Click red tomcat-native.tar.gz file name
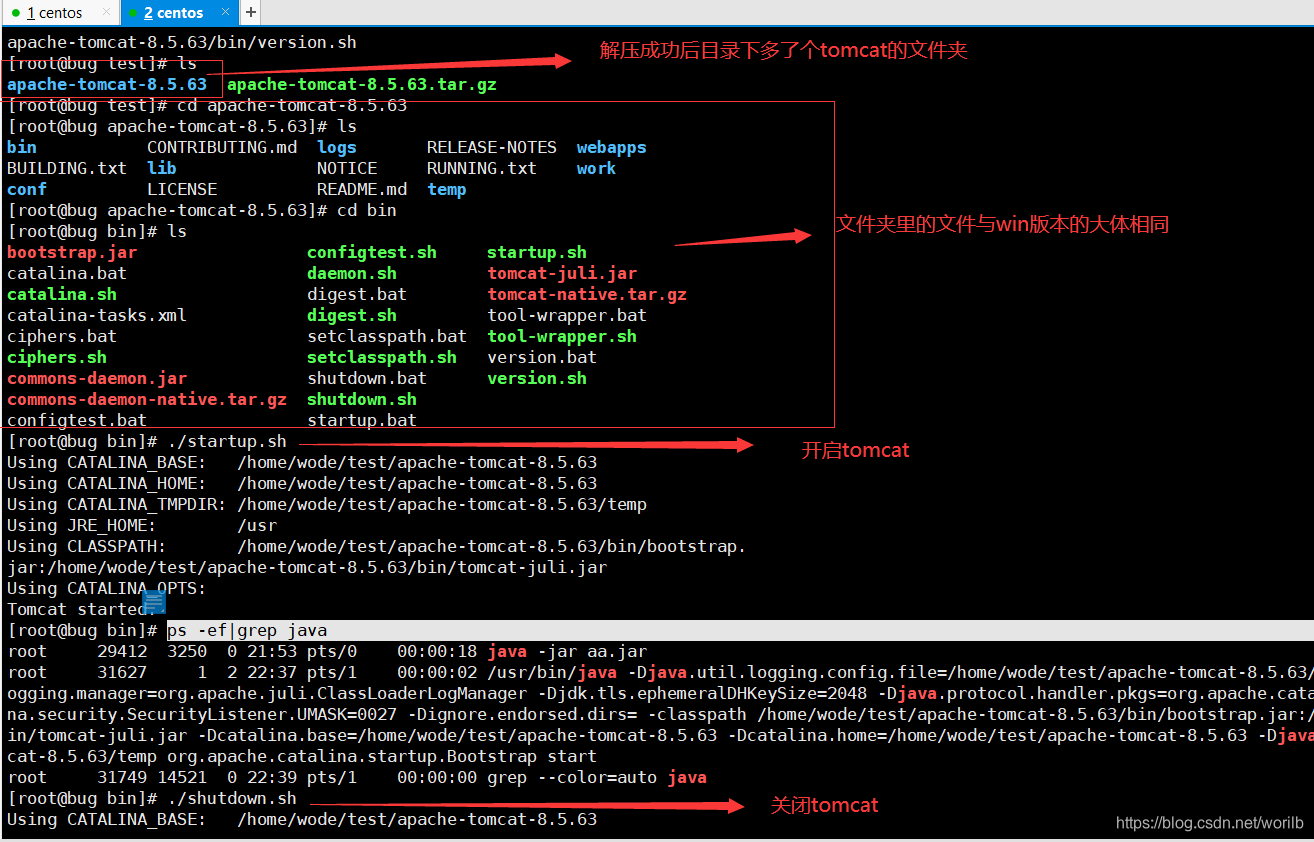 [x=587, y=294]
